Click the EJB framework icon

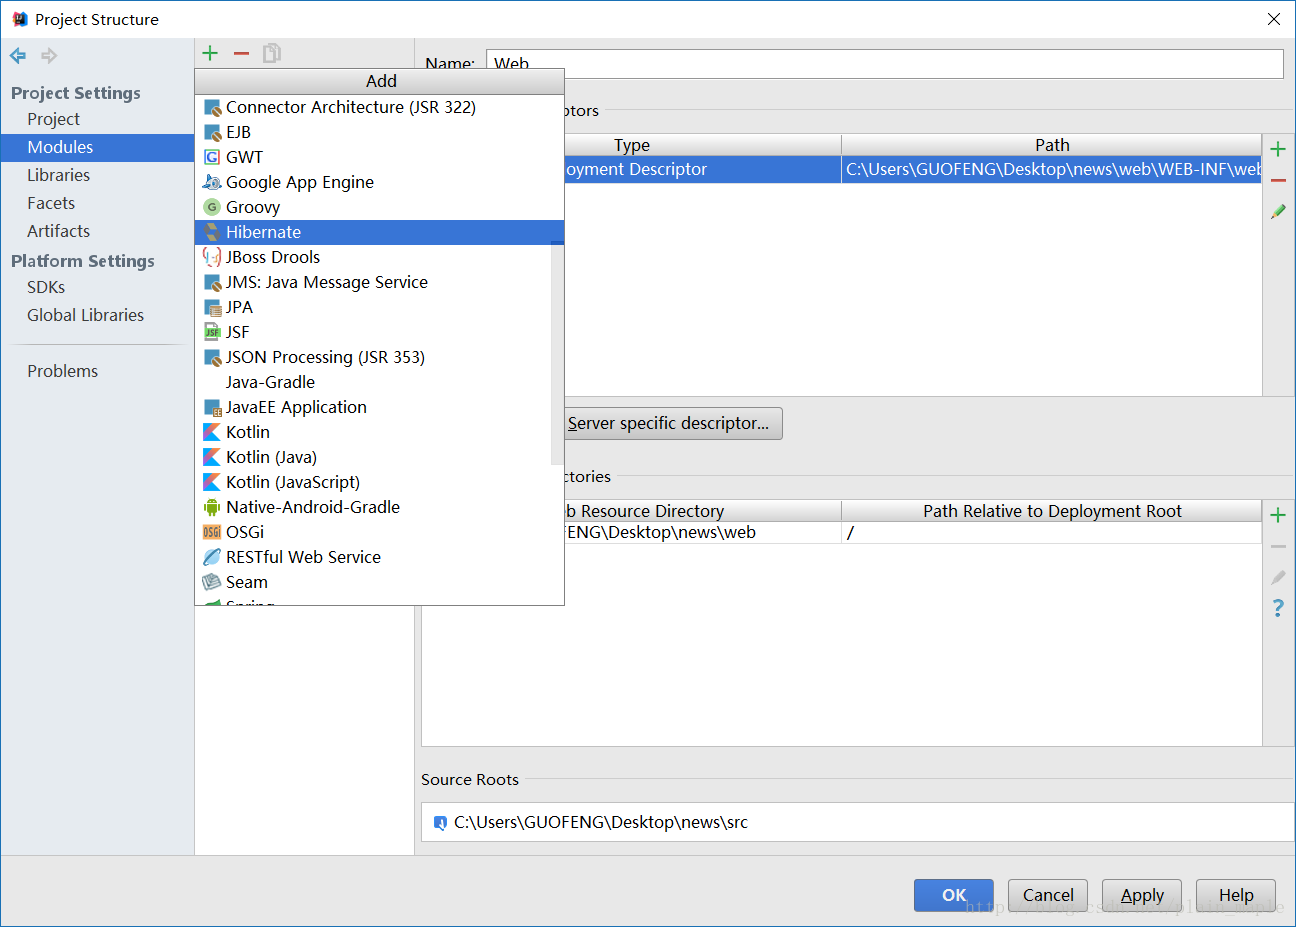click(x=212, y=132)
